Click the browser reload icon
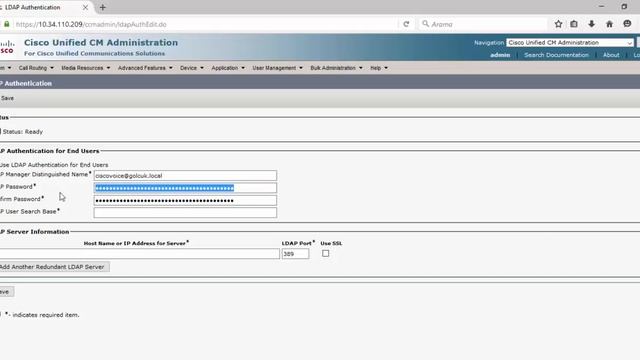Viewport: 640px width, 360px height. (x=406, y=24)
